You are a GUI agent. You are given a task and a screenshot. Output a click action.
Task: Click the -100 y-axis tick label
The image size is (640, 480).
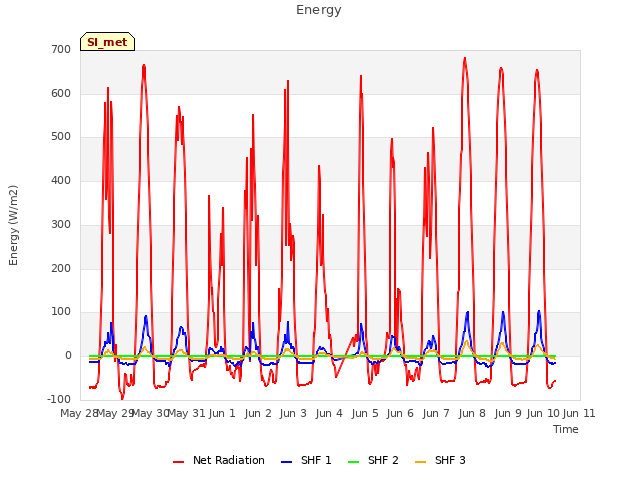pyautogui.click(x=59, y=399)
